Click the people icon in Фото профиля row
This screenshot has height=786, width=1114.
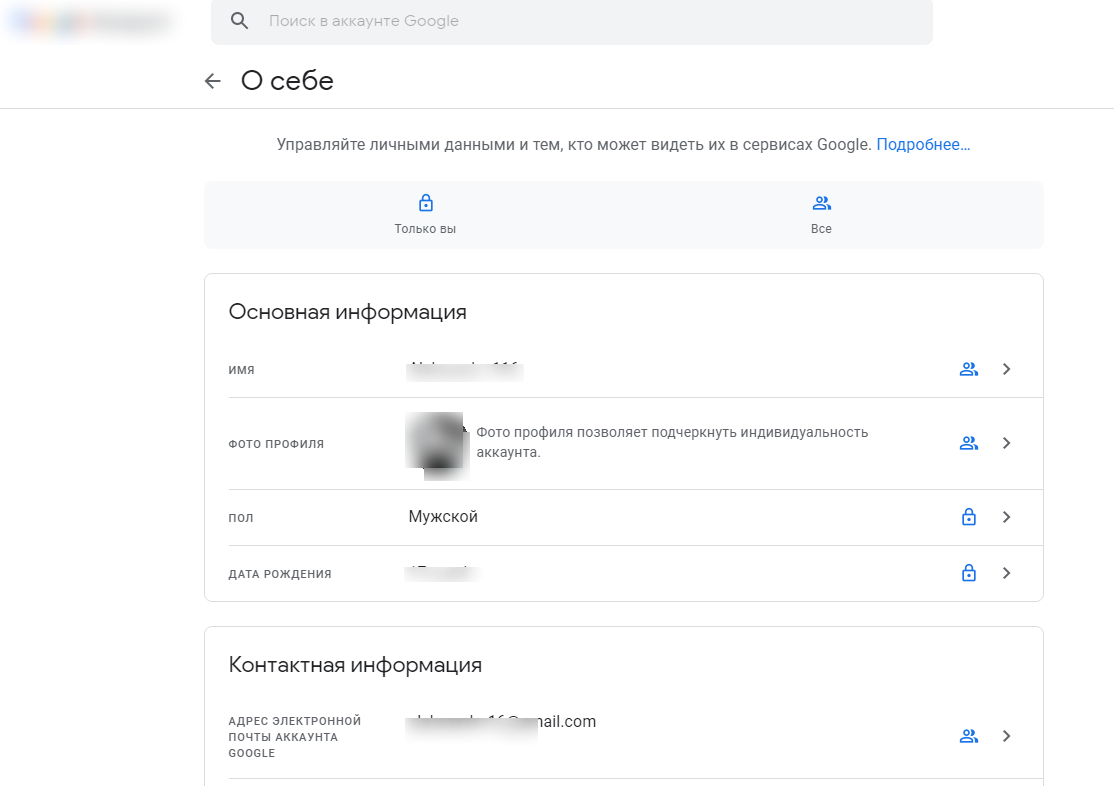pos(968,443)
